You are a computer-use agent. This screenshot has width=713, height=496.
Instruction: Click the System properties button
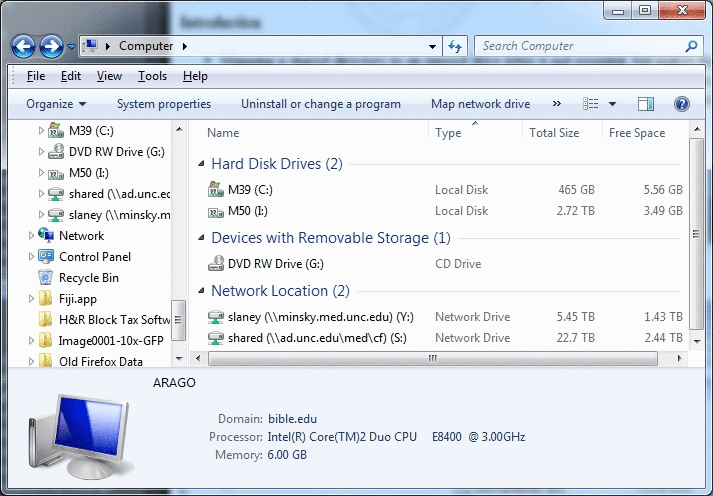point(164,104)
